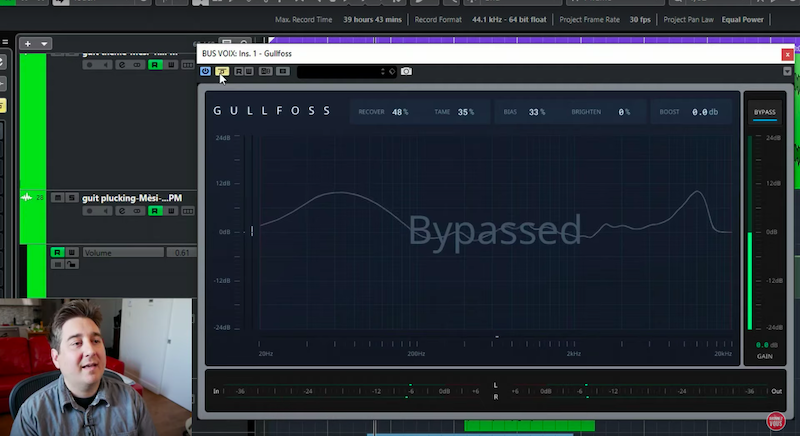800x436 pixels.
Task: Open preset management diamond icon
Action: tap(391, 72)
